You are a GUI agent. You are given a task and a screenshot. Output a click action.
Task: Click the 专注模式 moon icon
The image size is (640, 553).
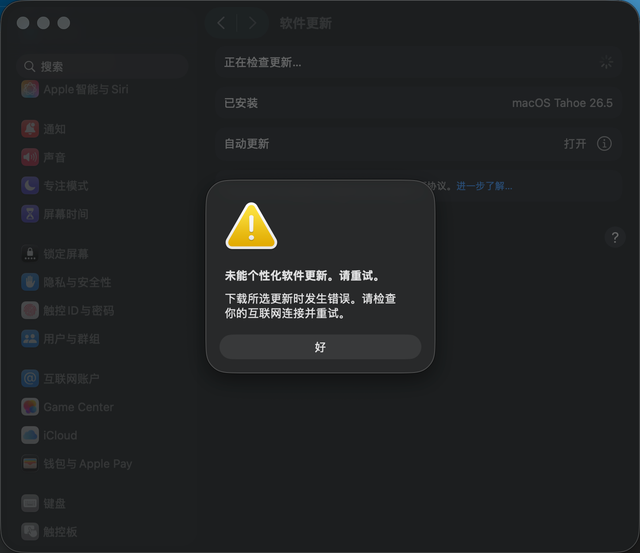tap(30, 186)
